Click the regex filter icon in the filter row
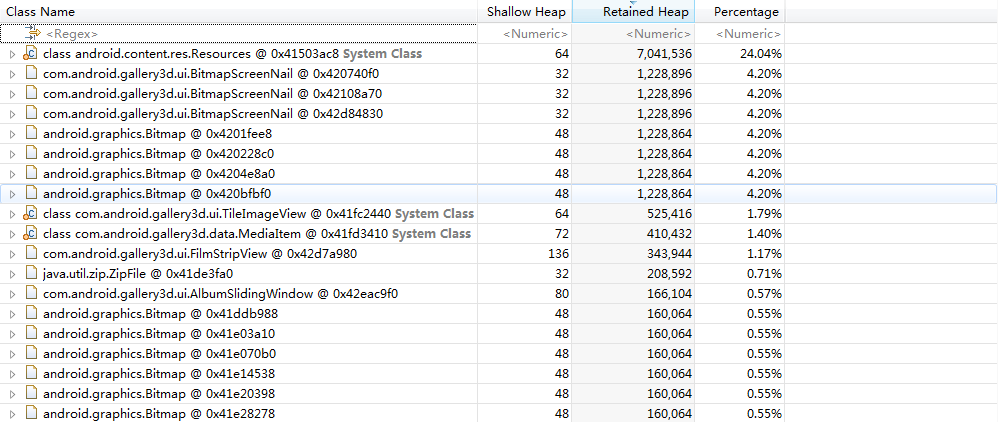This screenshot has height=422, width=998. (32, 33)
